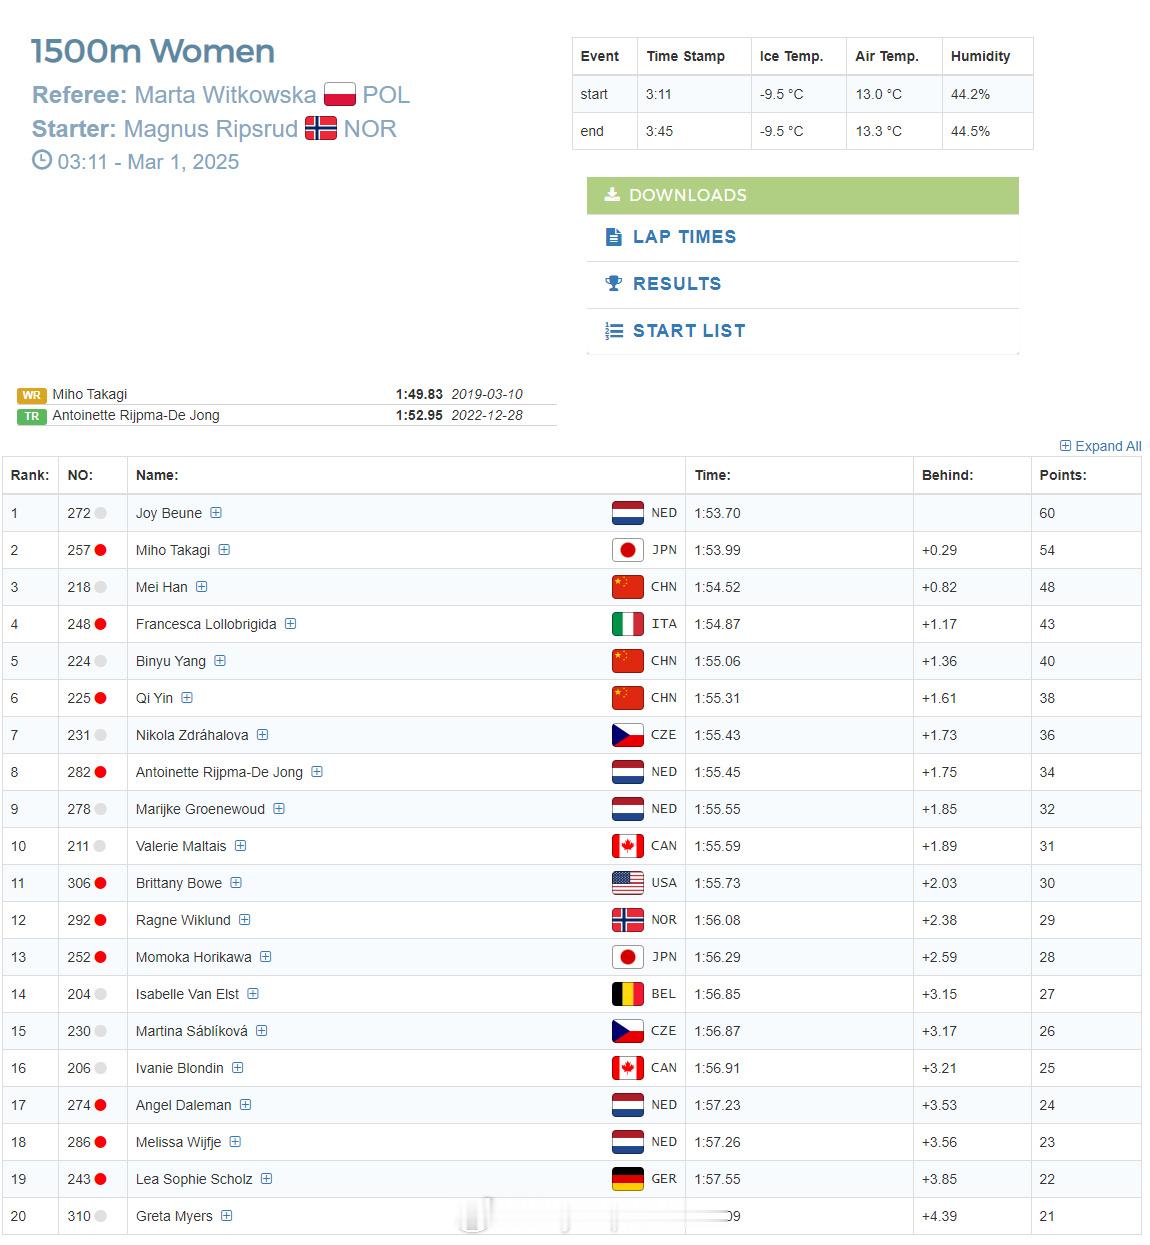1150x1245 pixels.
Task: Expand Marijke Groenewoud's row
Action: (x=279, y=809)
